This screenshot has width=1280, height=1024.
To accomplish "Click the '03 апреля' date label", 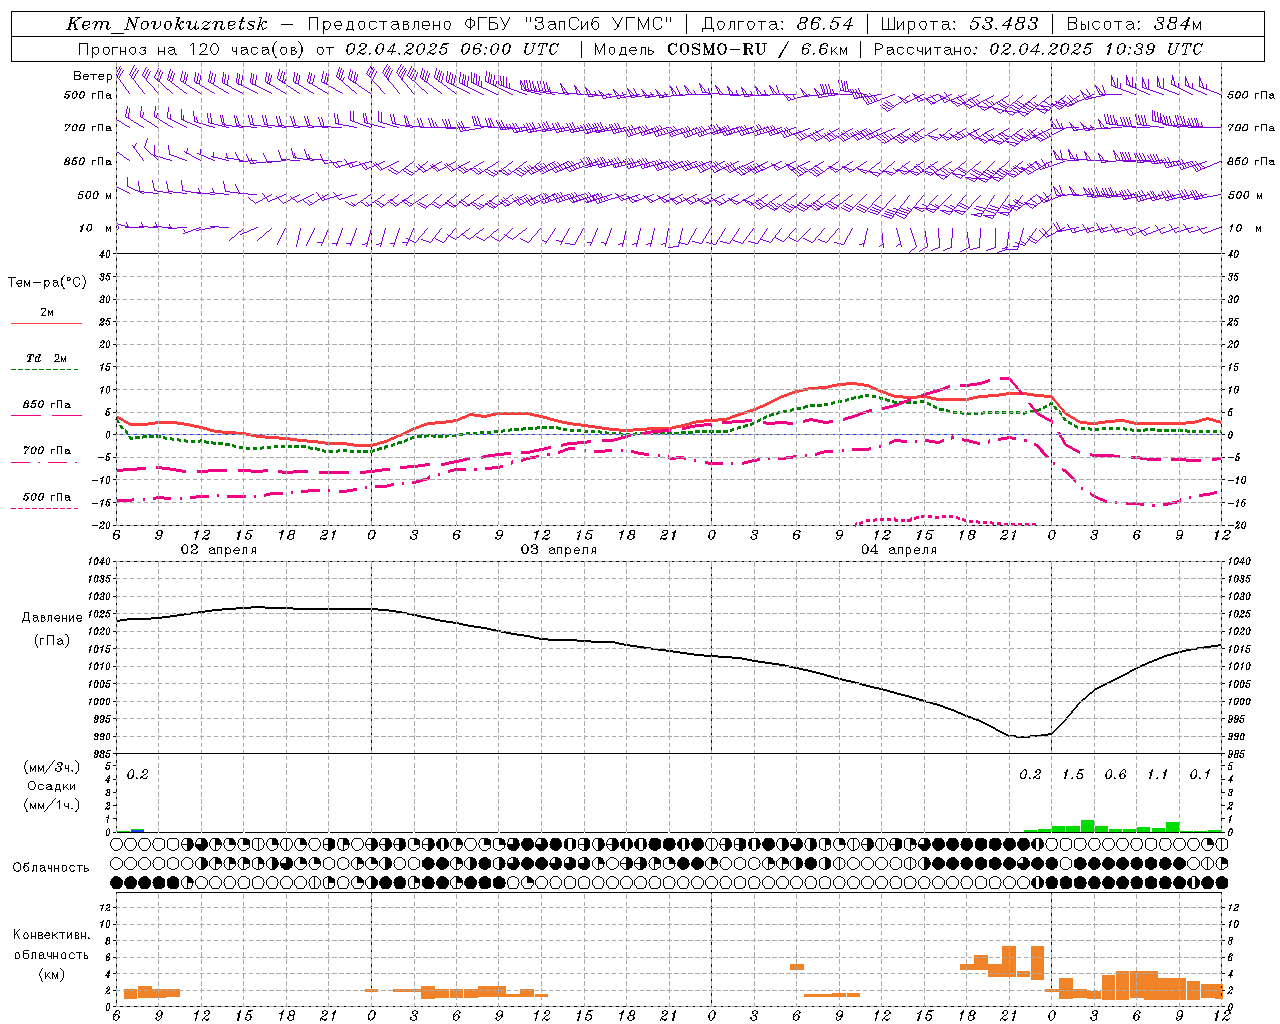I will pyautogui.click(x=558, y=550).
